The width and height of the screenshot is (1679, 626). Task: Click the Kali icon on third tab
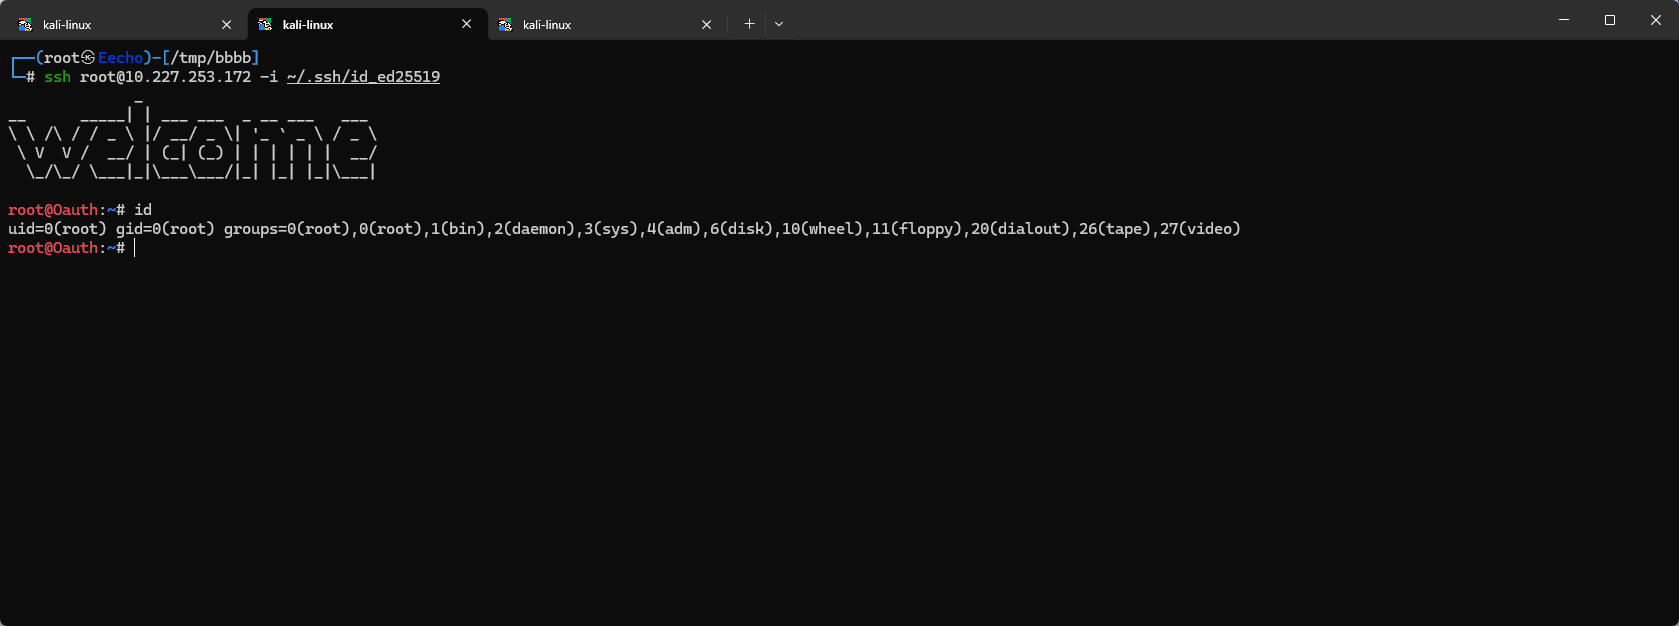506,25
